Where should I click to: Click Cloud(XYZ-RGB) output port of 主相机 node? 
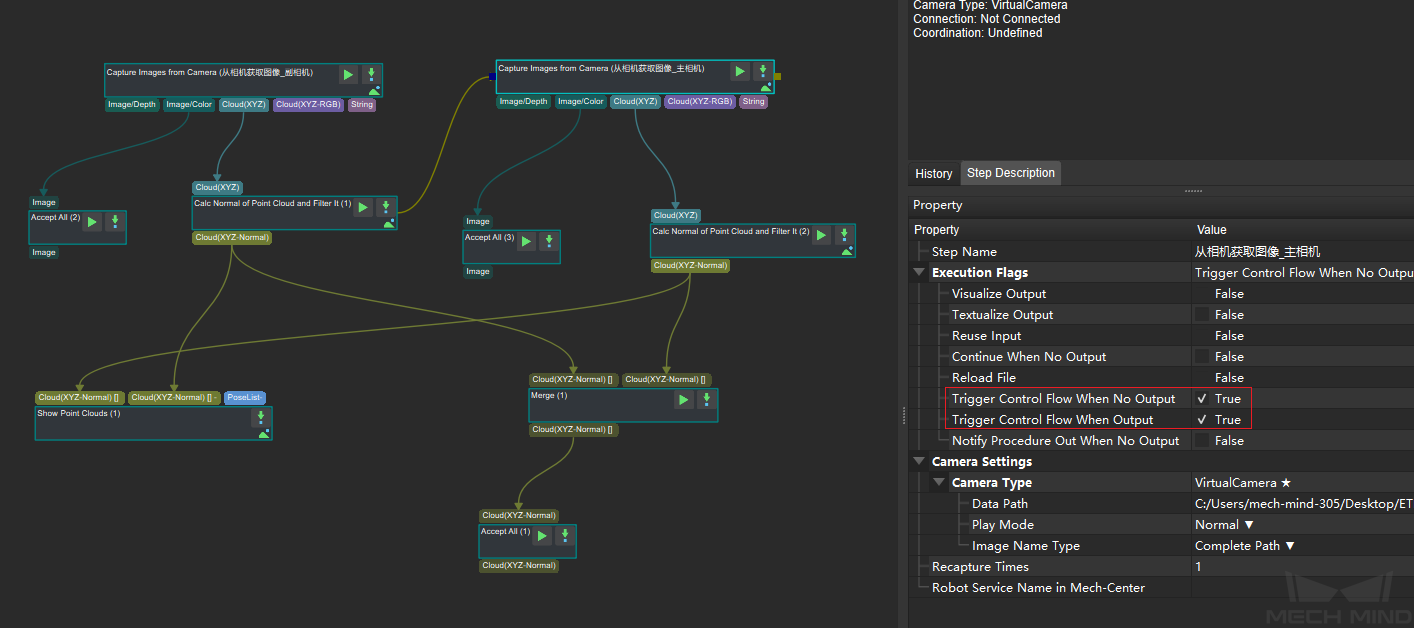point(700,101)
